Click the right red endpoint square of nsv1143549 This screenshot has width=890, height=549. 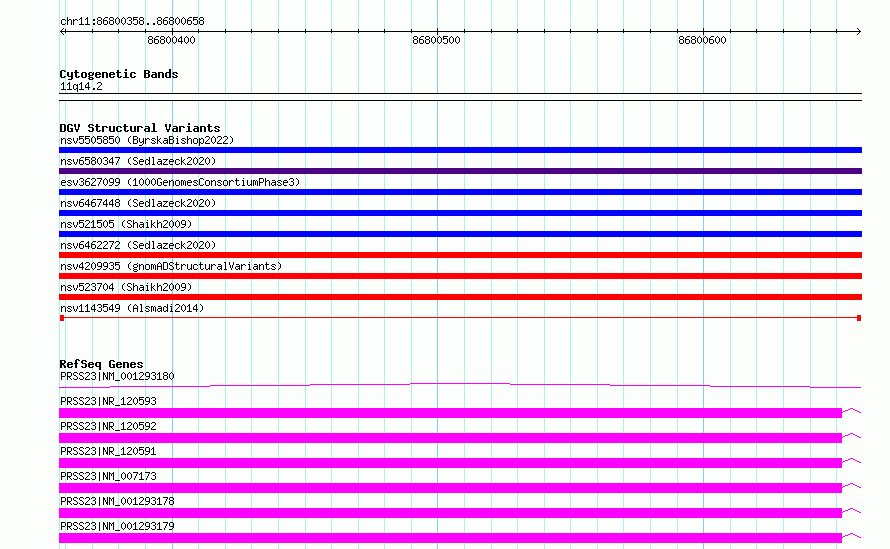pos(859,318)
